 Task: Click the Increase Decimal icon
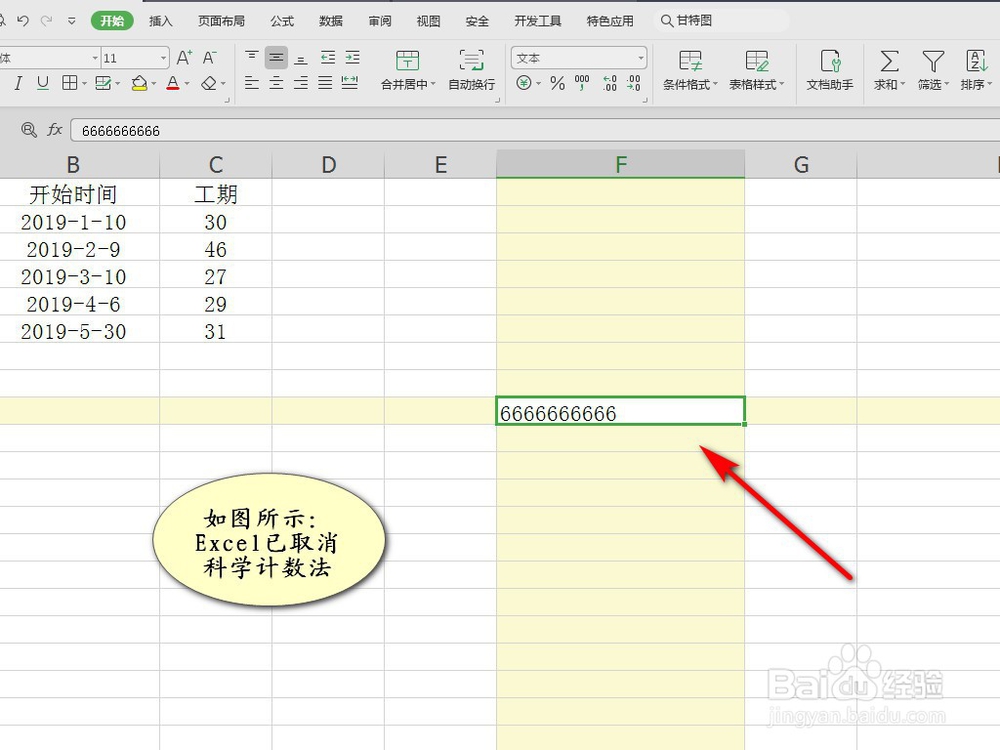click(609, 82)
